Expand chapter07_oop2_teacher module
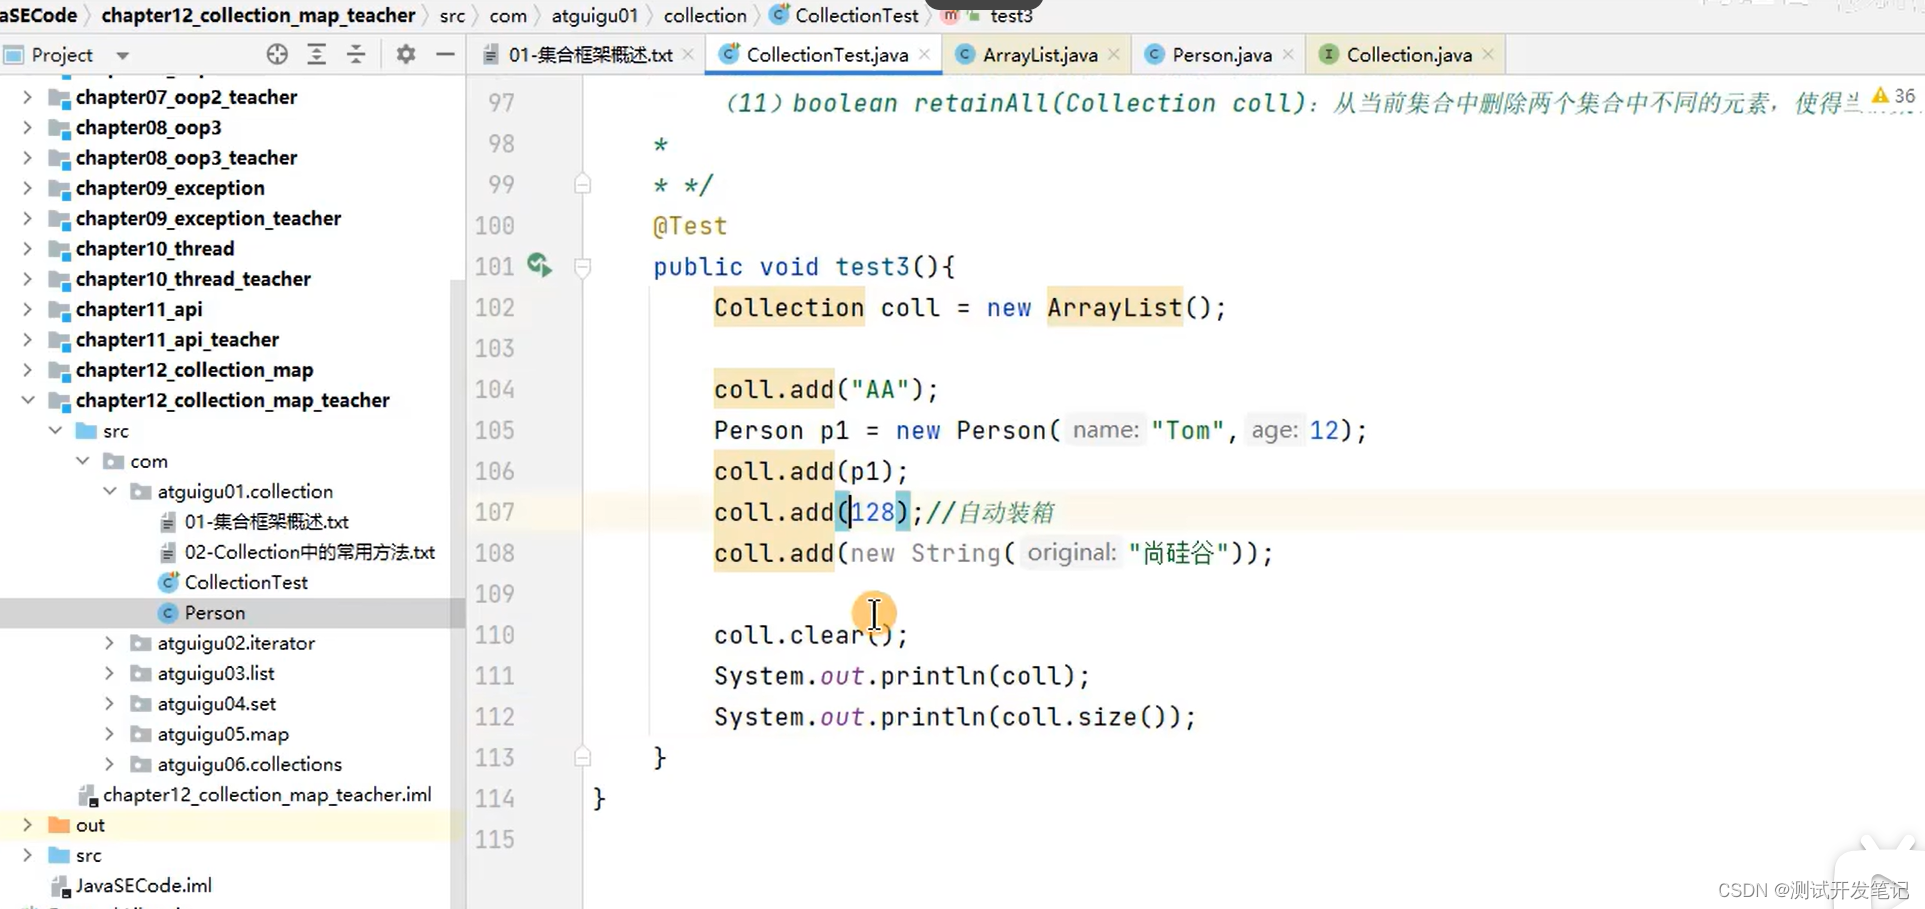 tap(27, 97)
